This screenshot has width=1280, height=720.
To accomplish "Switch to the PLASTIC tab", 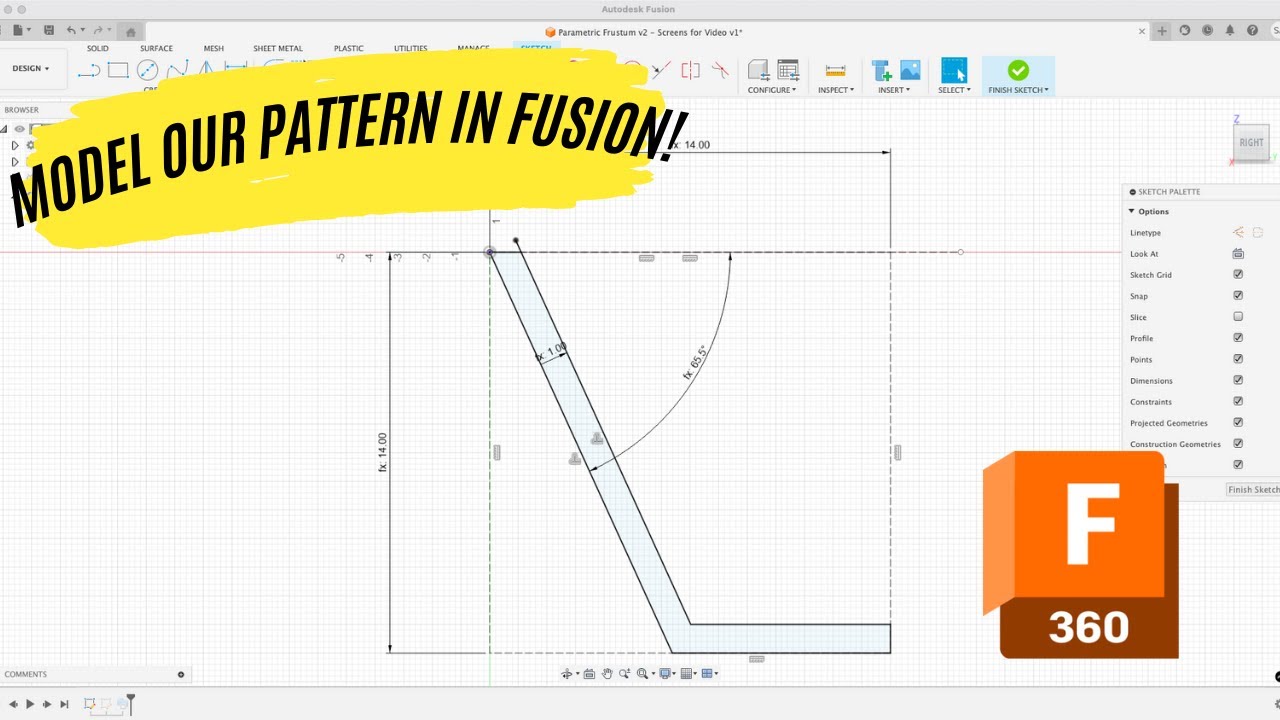I will (349, 48).
